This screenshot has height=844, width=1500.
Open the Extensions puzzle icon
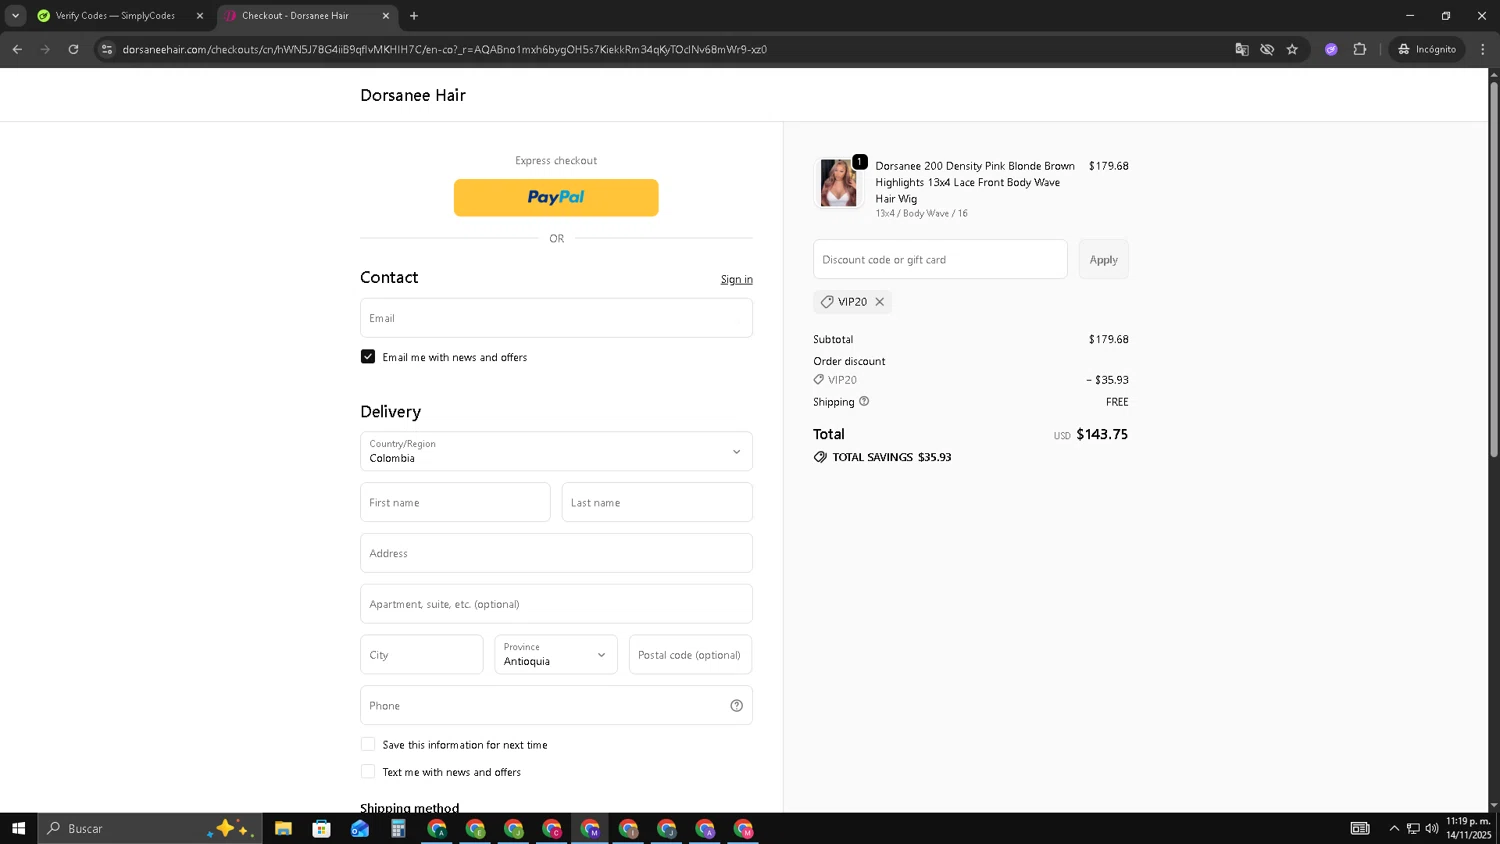click(x=1360, y=49)
